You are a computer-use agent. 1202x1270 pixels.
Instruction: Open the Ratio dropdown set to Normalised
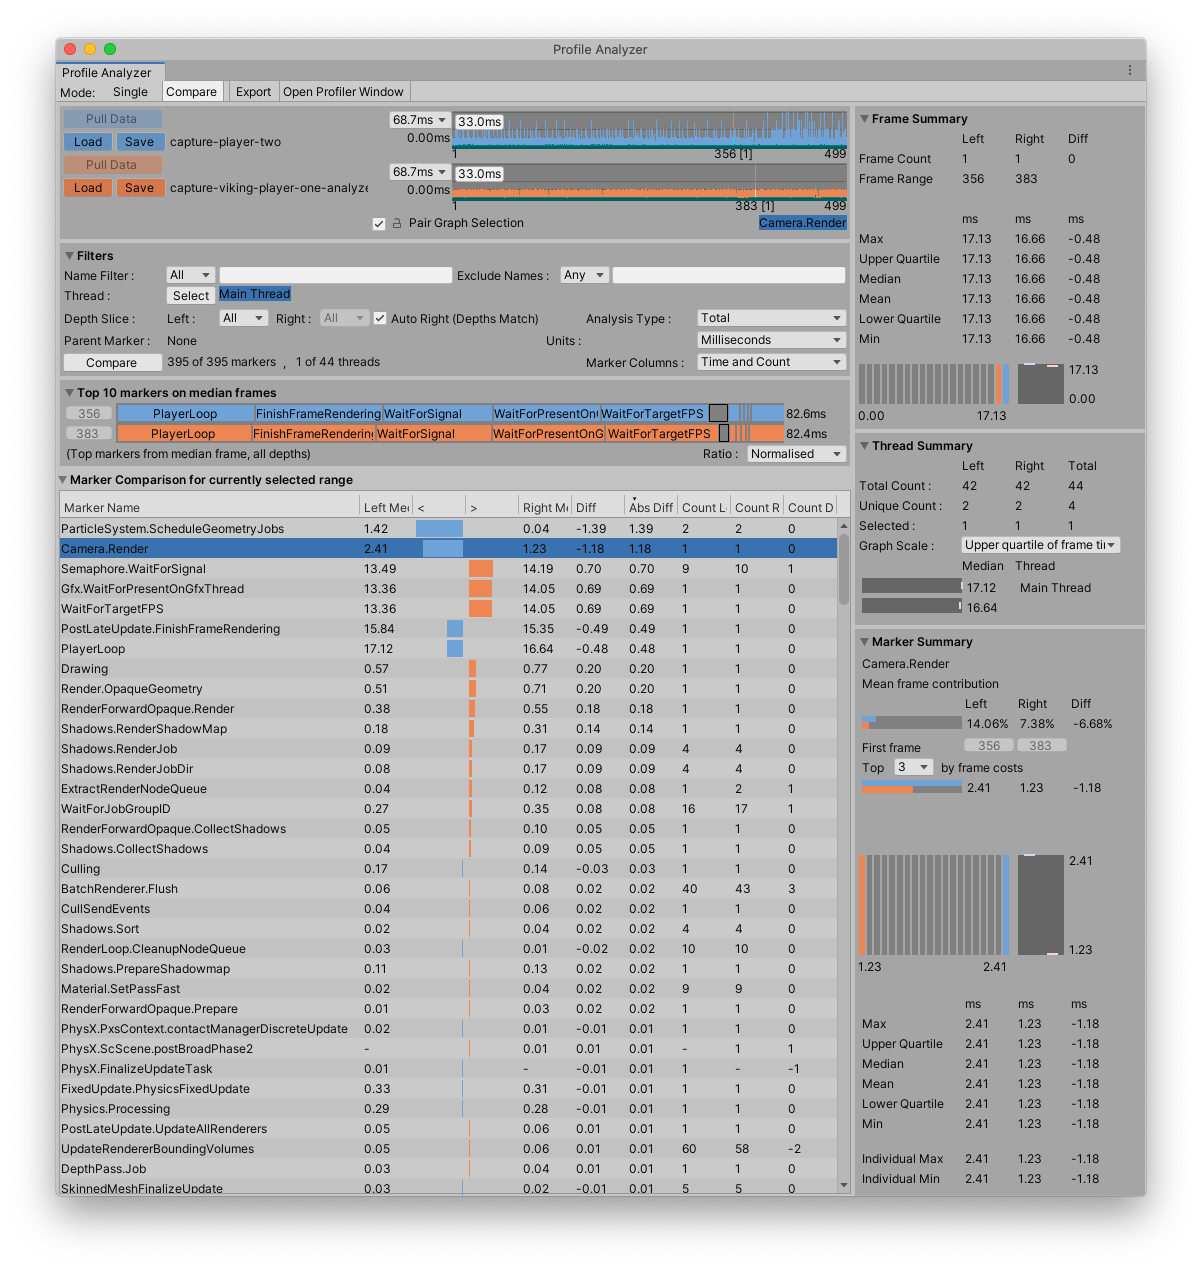coord(796,453)
